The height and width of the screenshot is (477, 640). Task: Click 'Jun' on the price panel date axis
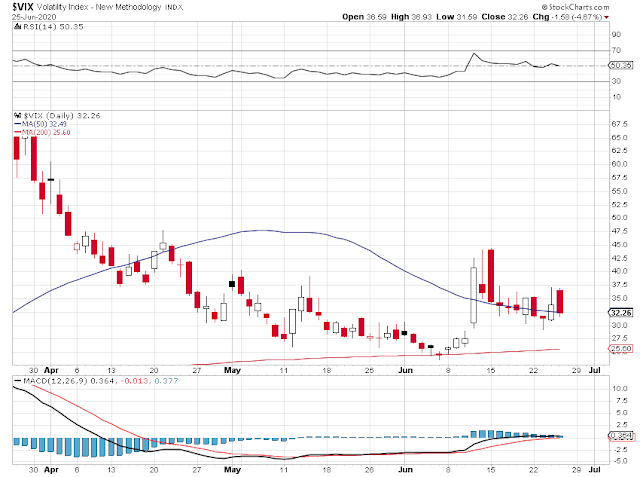point(405,371)
